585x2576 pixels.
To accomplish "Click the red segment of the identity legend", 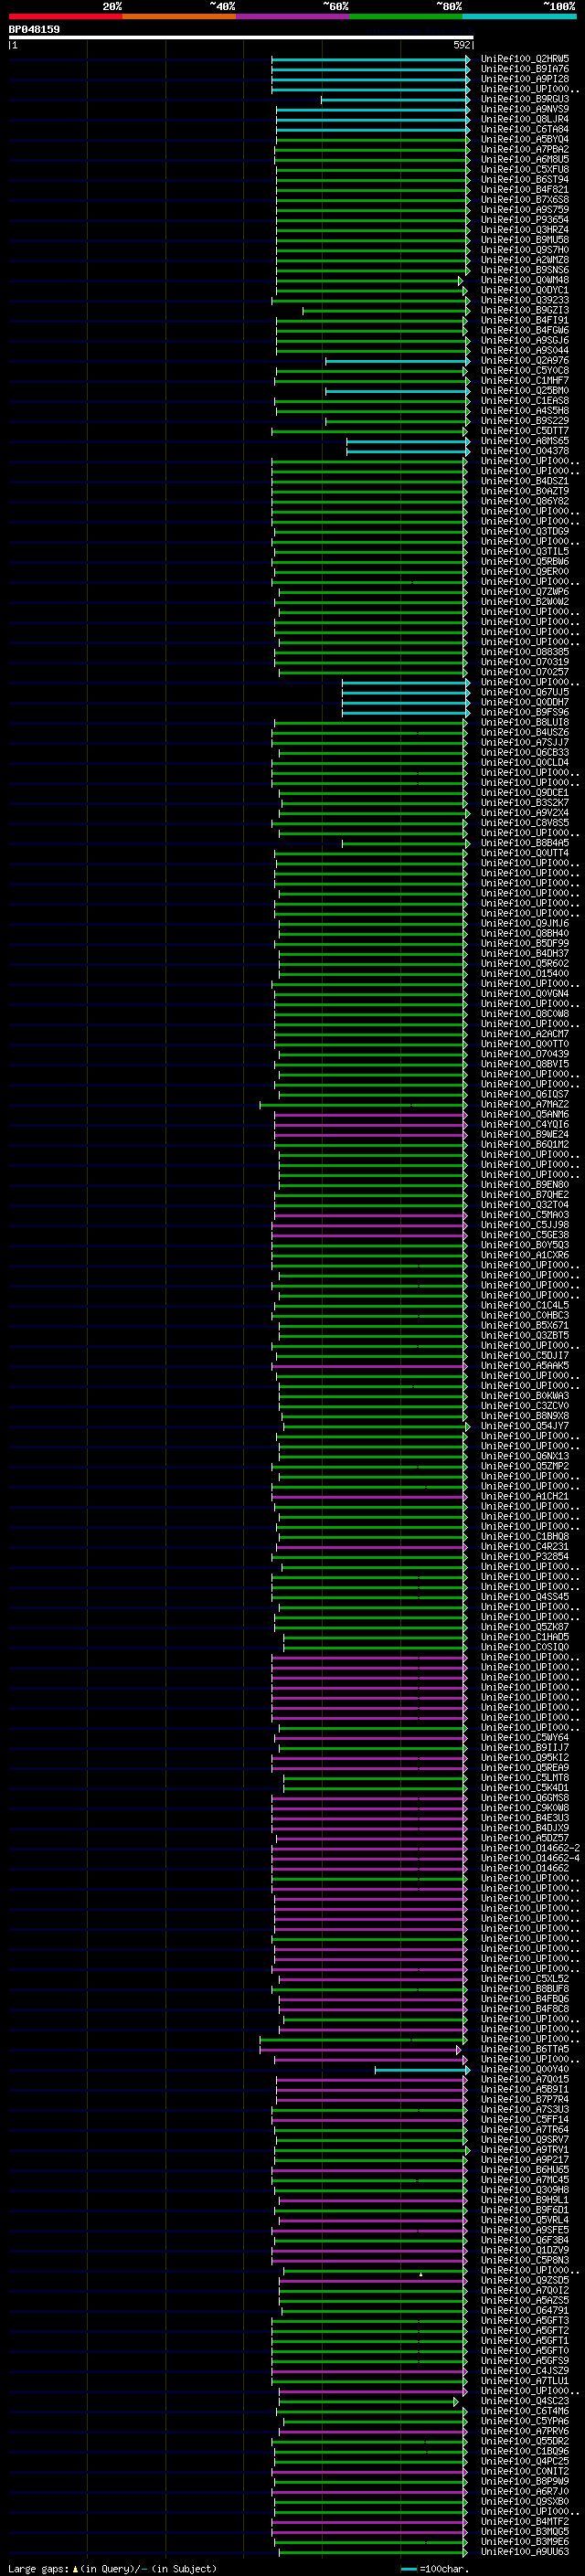I will pos(65,16).
